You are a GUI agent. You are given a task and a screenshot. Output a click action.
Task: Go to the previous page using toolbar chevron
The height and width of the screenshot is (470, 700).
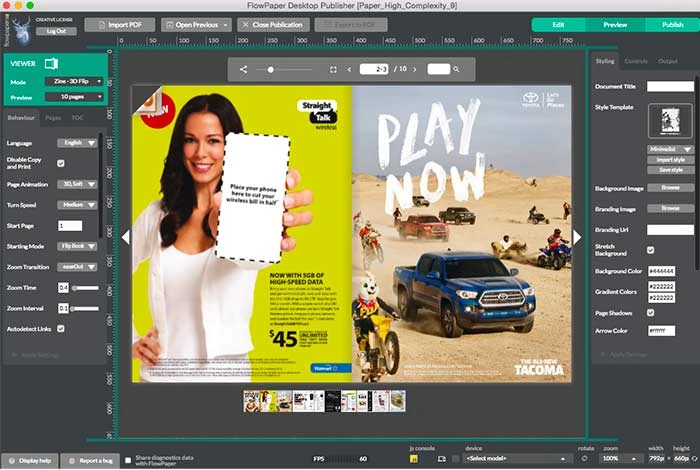tap(349, 70)
